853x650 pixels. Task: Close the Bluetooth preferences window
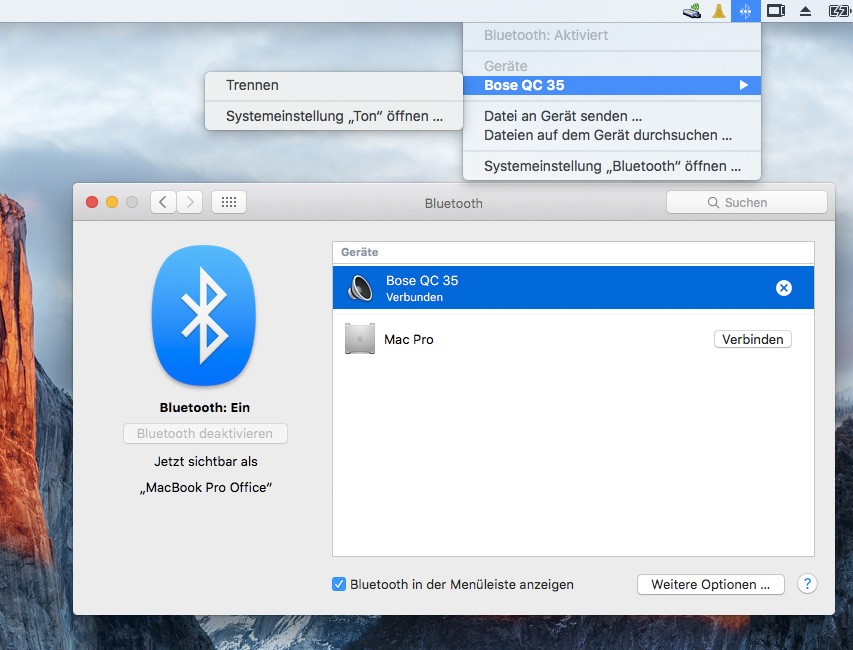[x=92, y=202]
